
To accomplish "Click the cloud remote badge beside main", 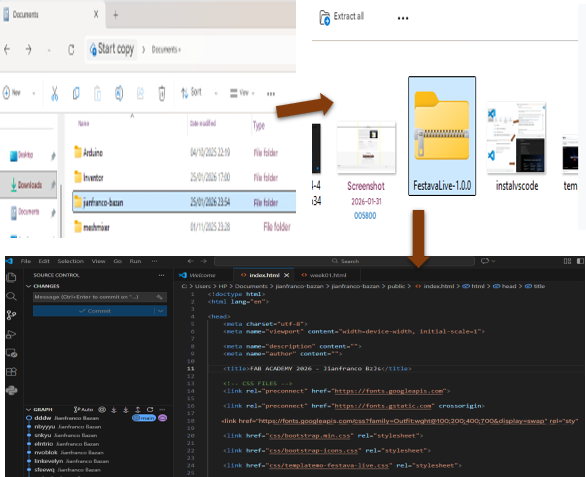I will (x=163, y=418).
